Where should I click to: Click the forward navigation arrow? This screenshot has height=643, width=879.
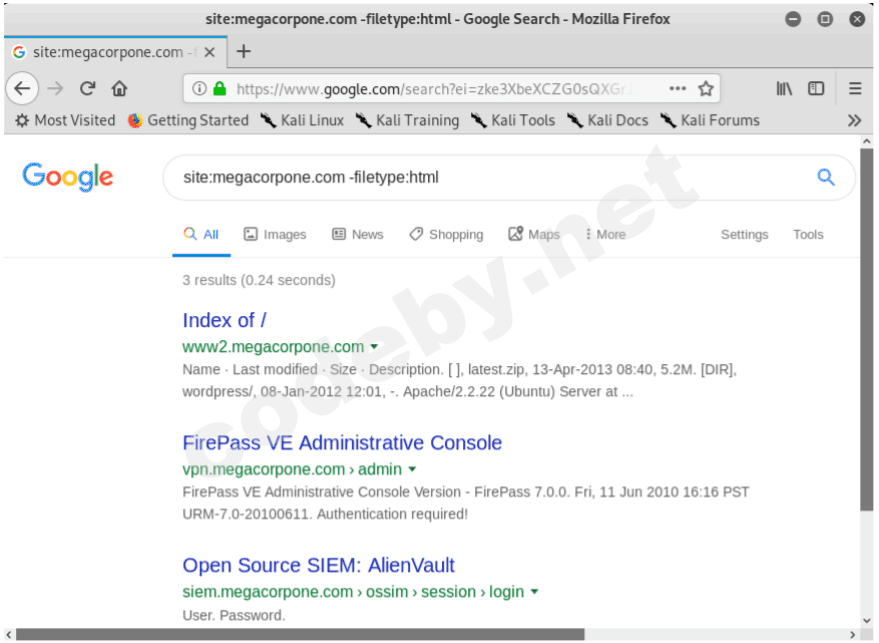(55, 89)
